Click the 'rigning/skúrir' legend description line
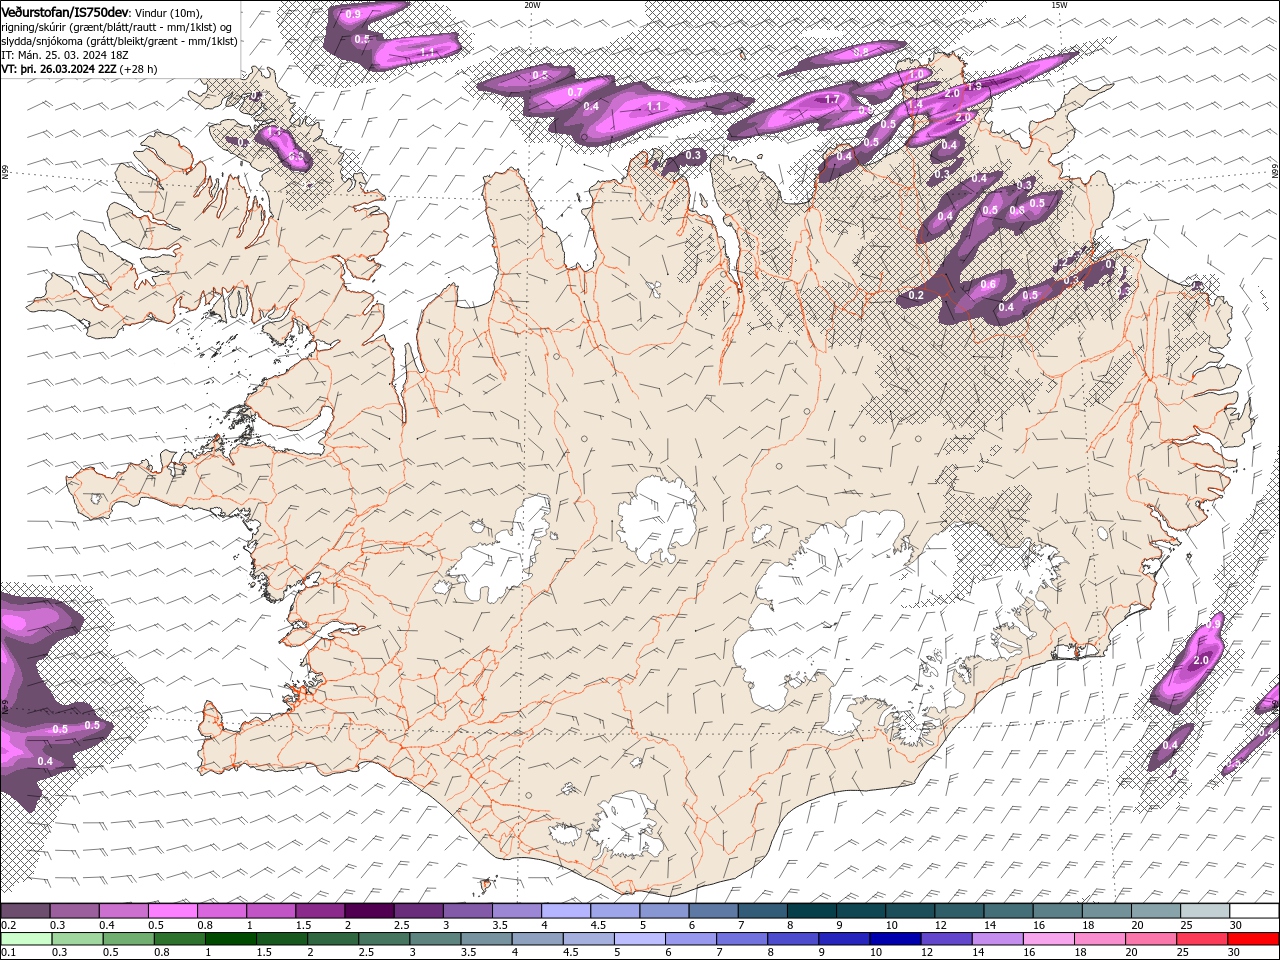1280x960 pixels. pyautogui.click(x=116, y=27)
